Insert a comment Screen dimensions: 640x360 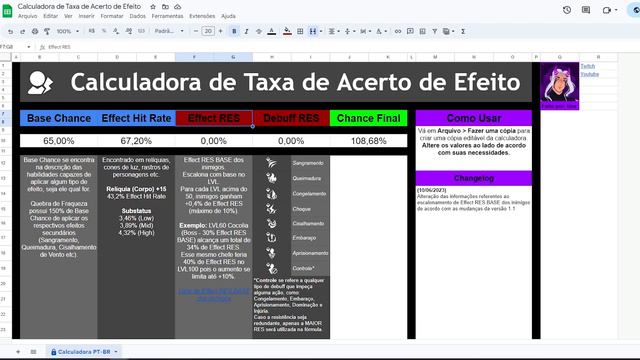point(410,31)
